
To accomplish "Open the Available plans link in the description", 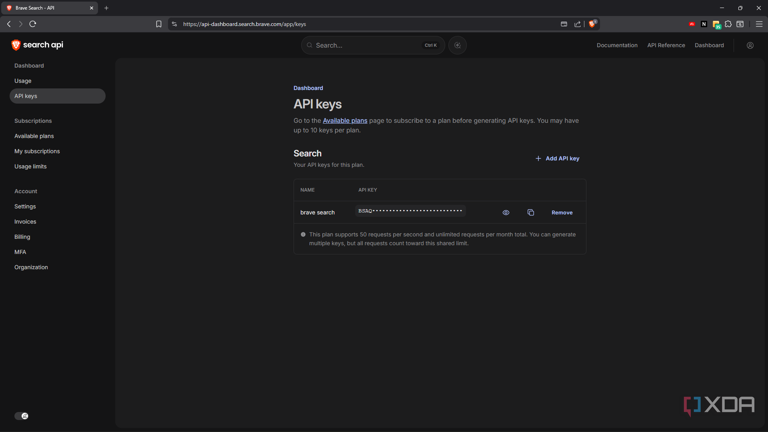I will [345, 120].
